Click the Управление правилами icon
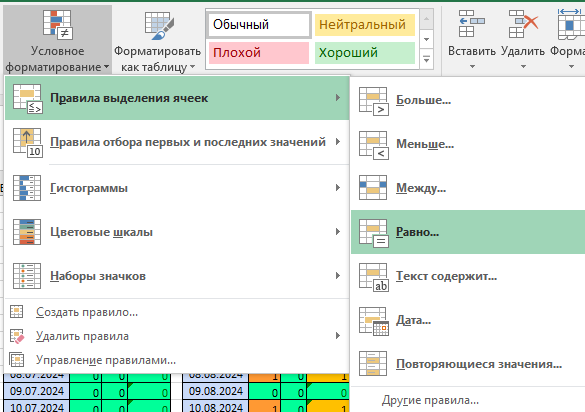The image size is (585, 412). tap(17, 360)
